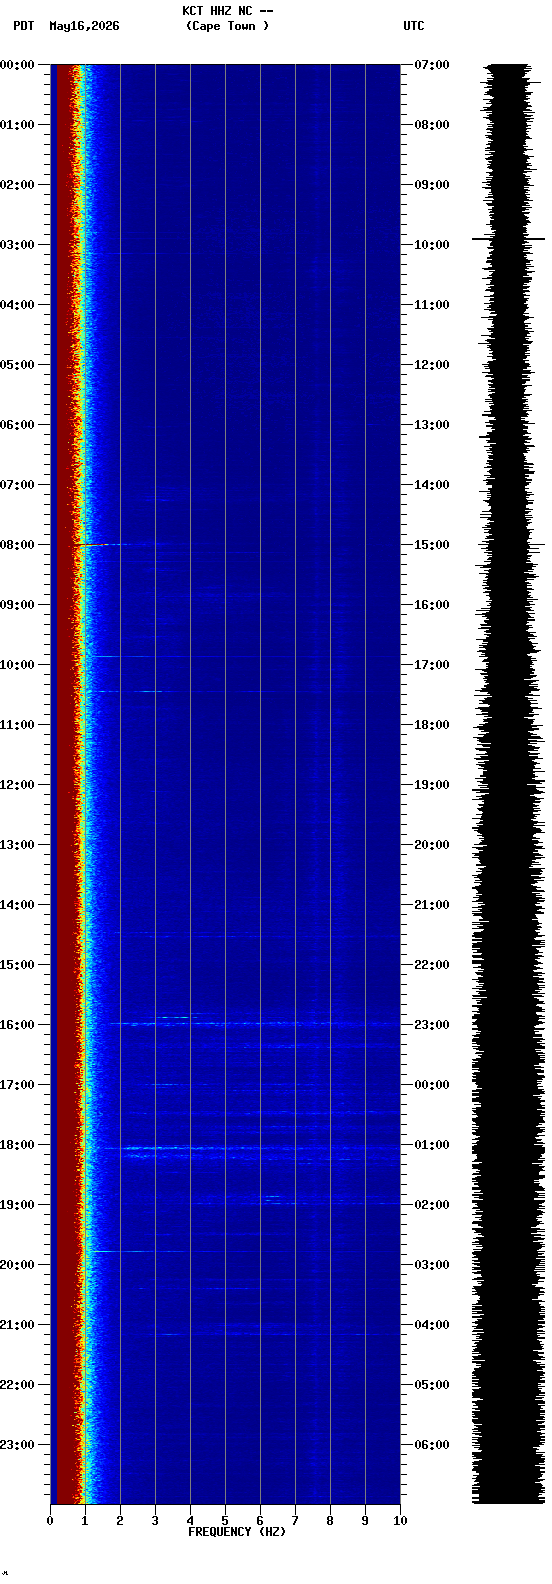
Task: Click the station title 'KCT HHZ NC --'
Action: point(227,11)
